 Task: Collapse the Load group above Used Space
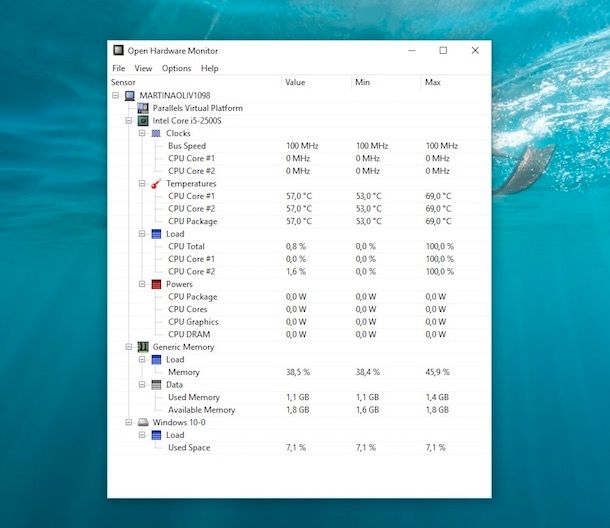tap(142, 435)
